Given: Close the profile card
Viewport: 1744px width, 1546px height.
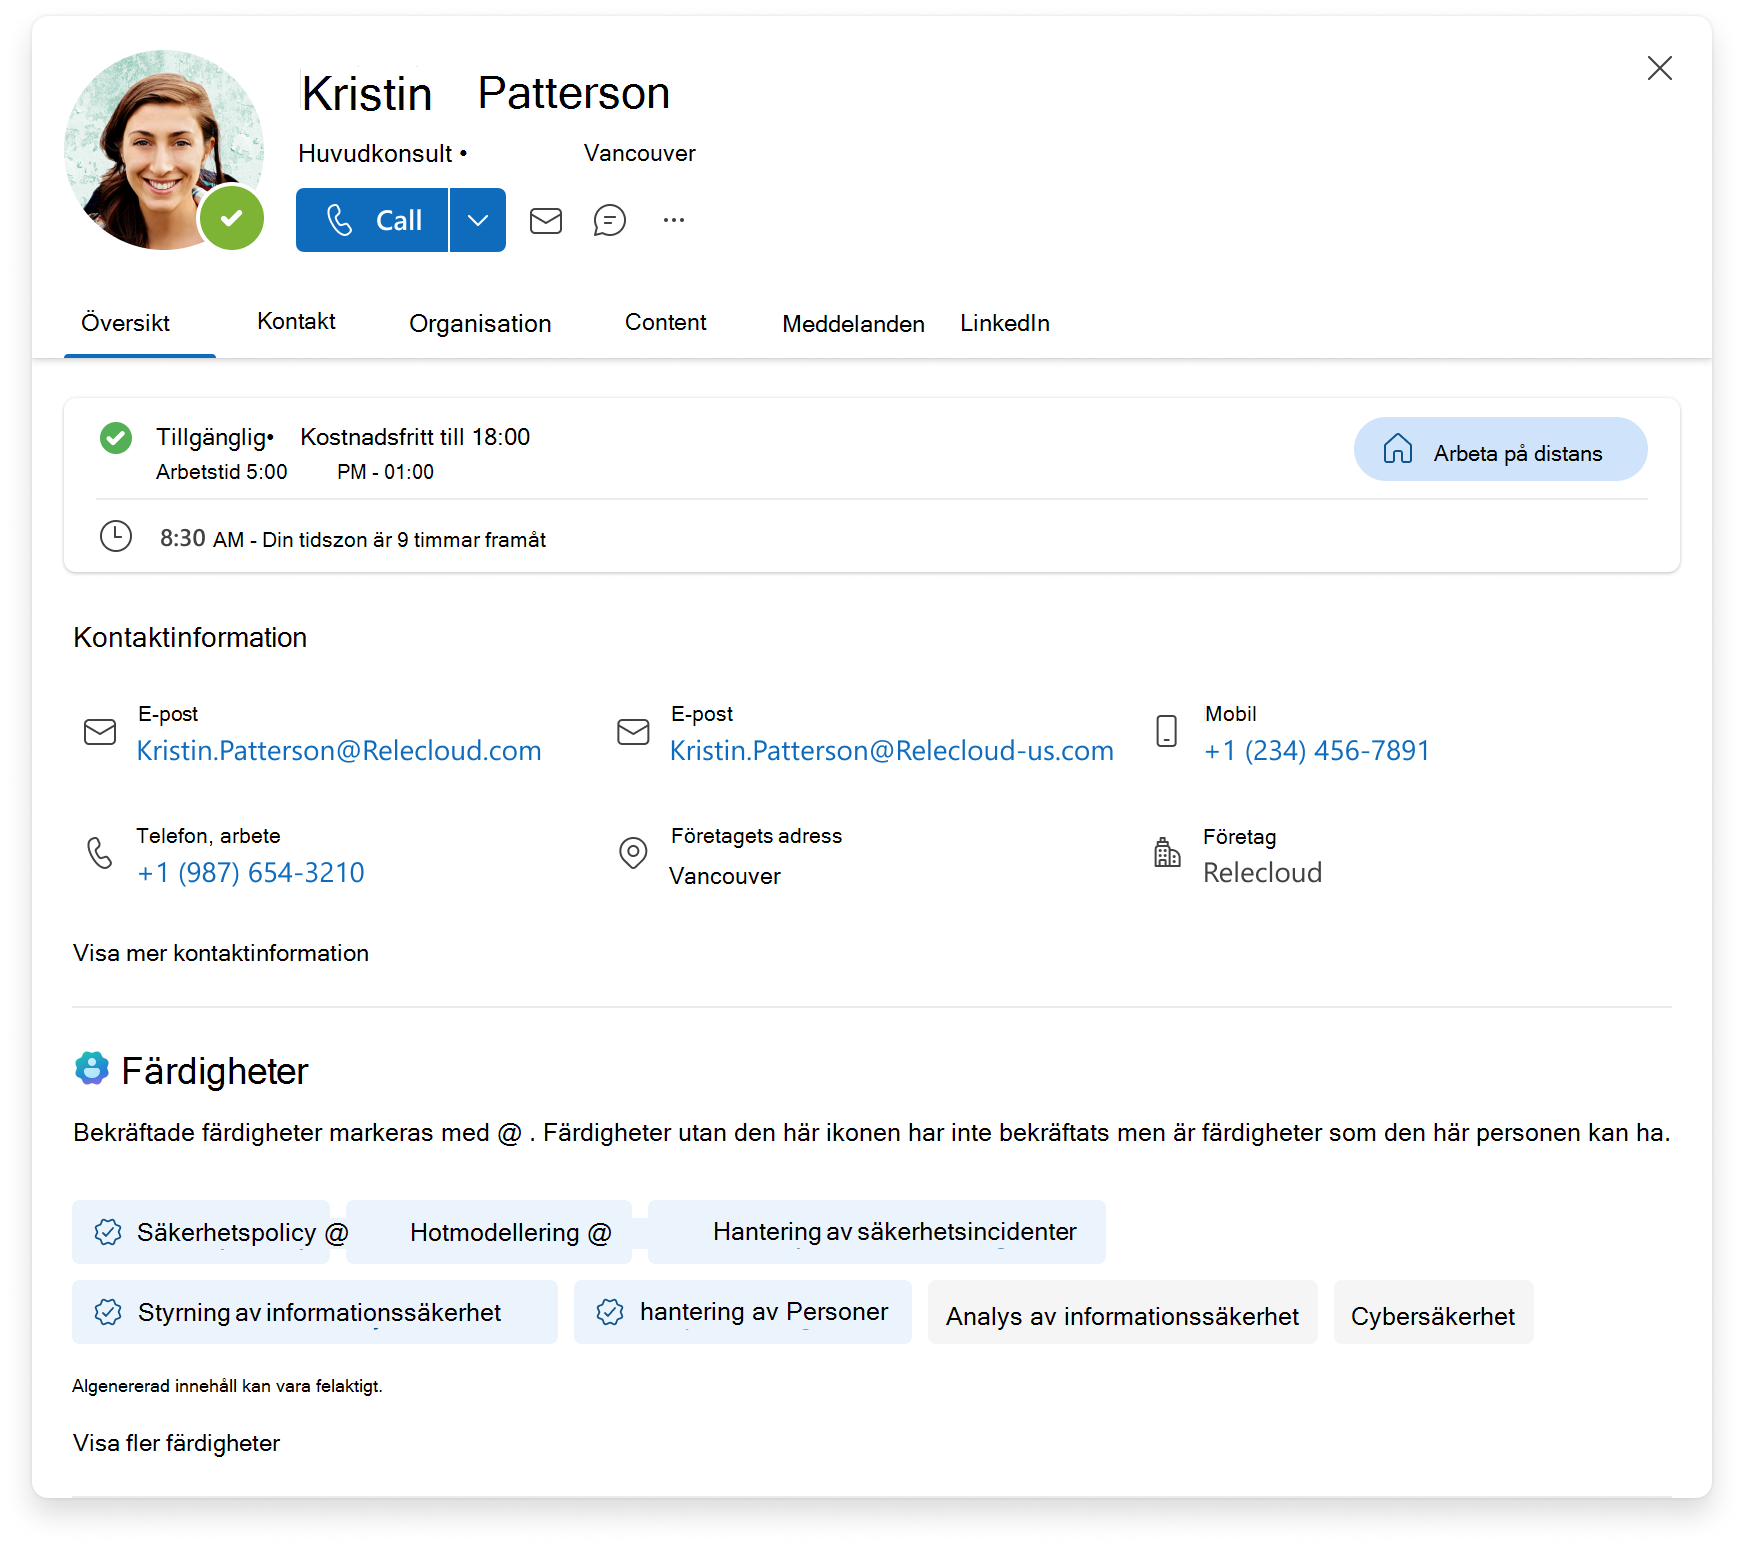Looking at the screenshot, I should click(1660, 68).
